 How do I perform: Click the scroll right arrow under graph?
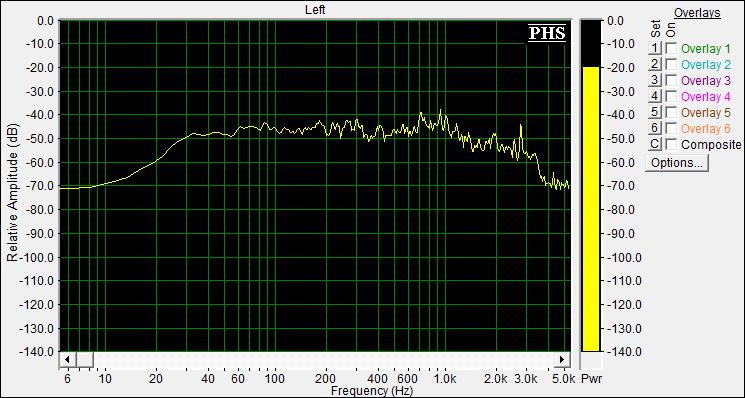[562, 360]
